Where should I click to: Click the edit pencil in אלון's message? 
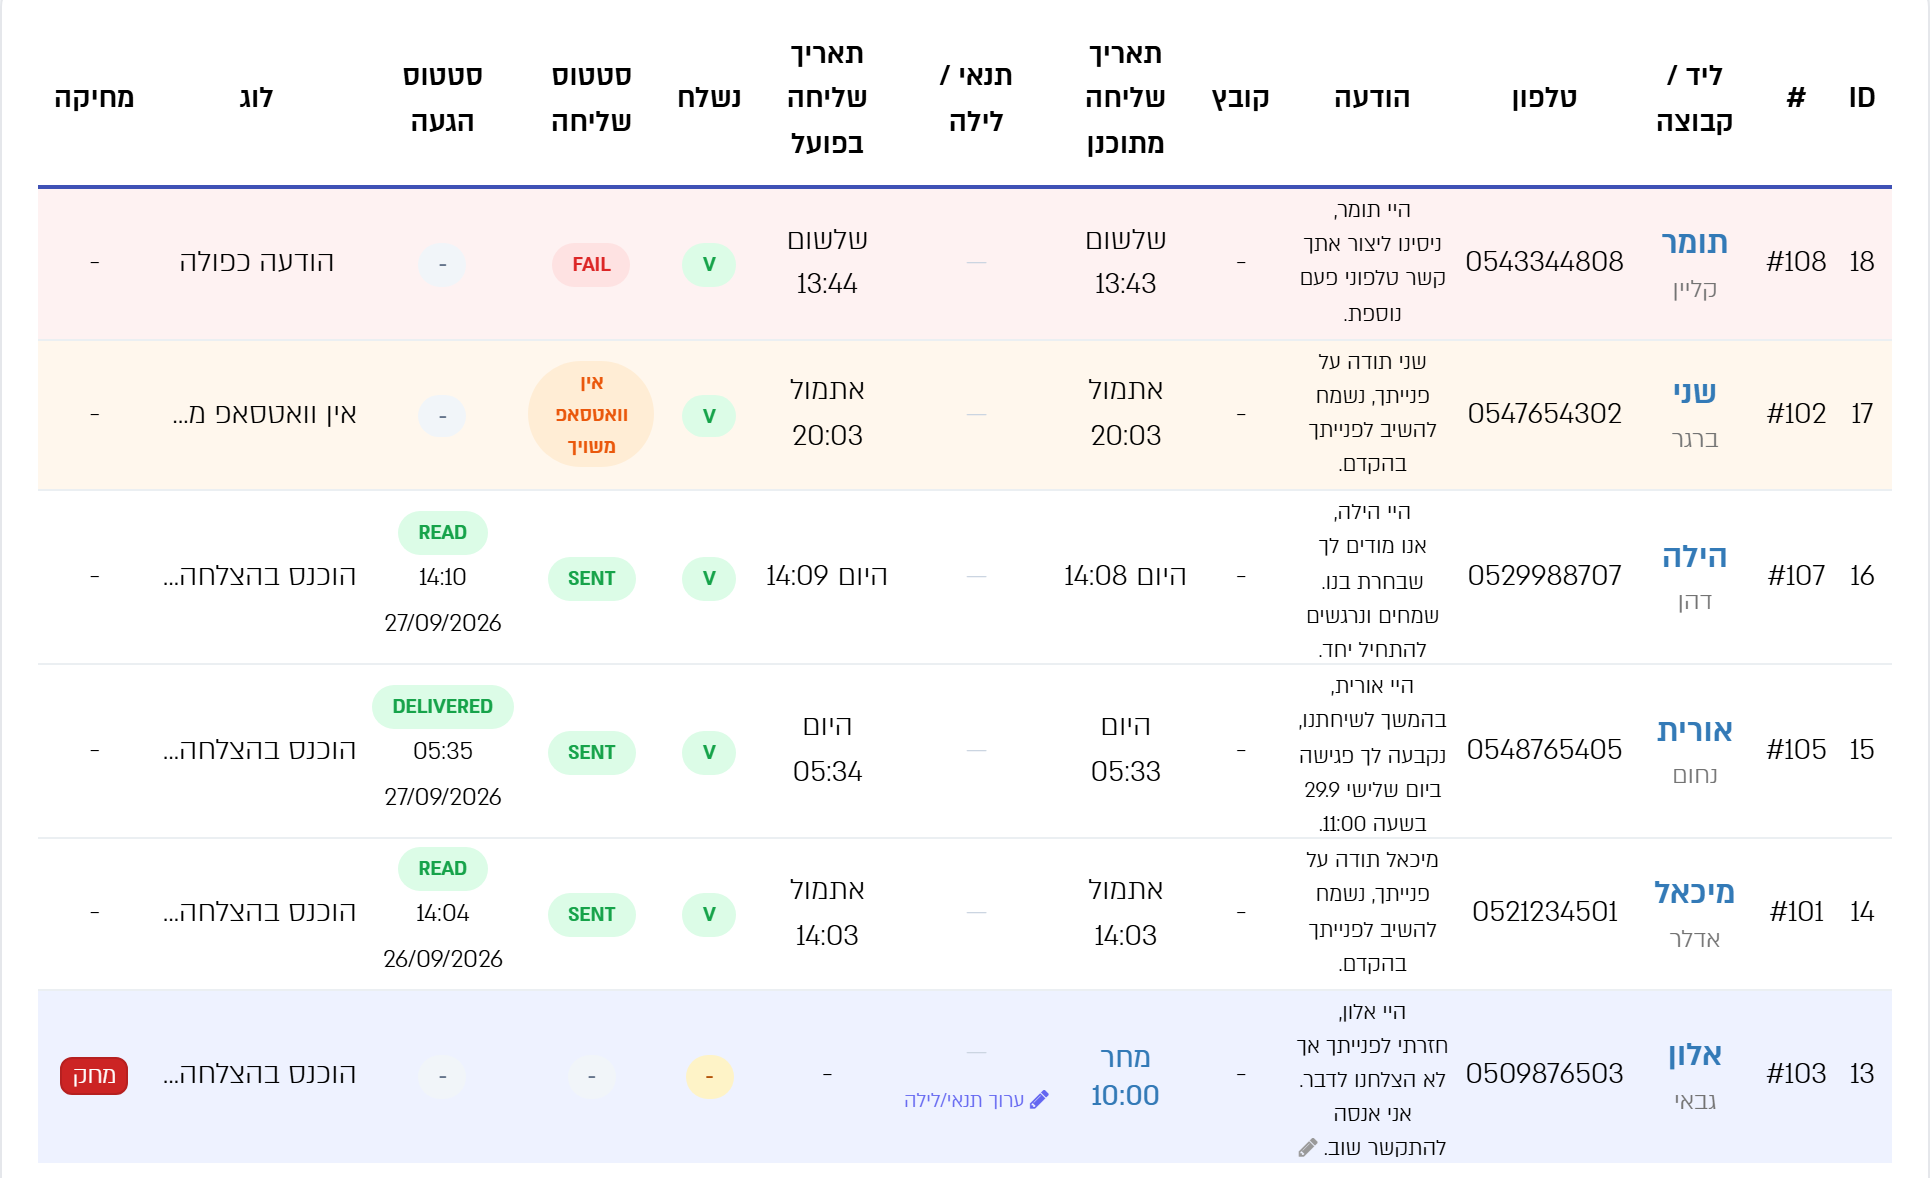[x=1307, y=1148]
